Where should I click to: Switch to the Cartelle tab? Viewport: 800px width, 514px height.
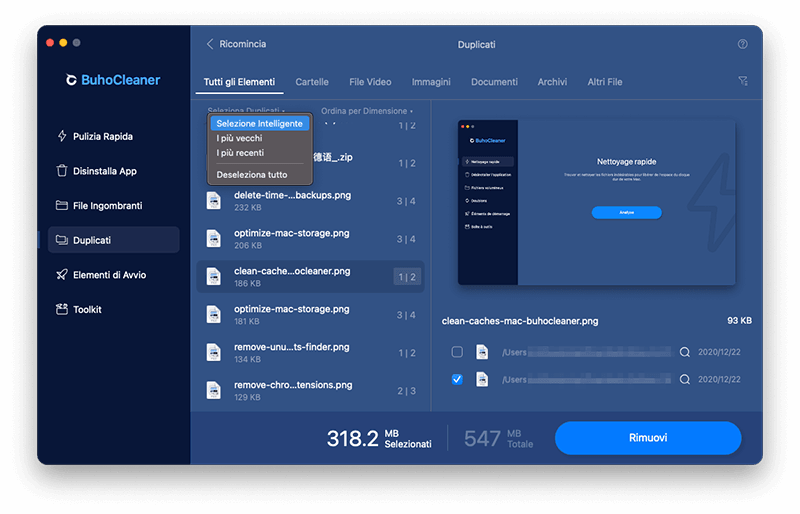tap(312, 82)
